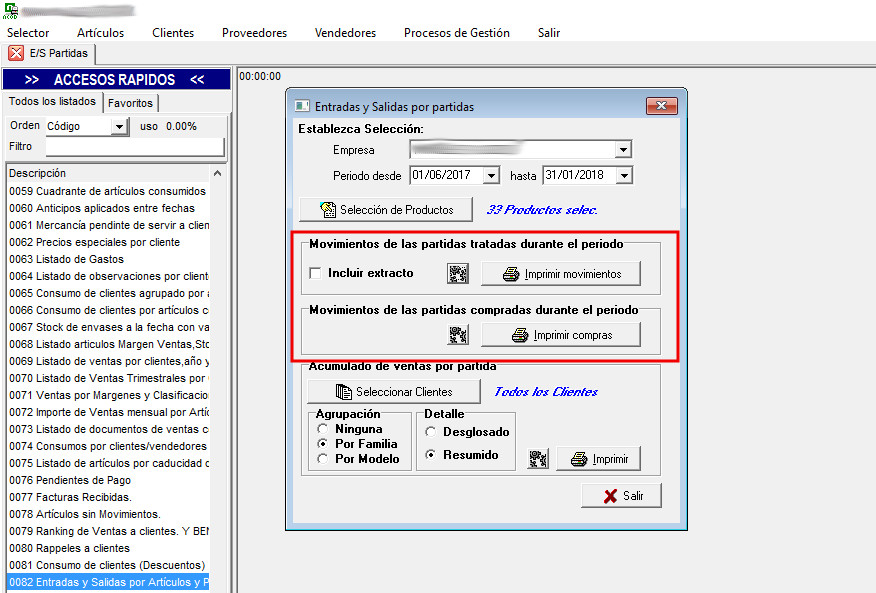Click the application logo icon in title bar
This screenshot has height=593, width=876.
tap(11, 10)
